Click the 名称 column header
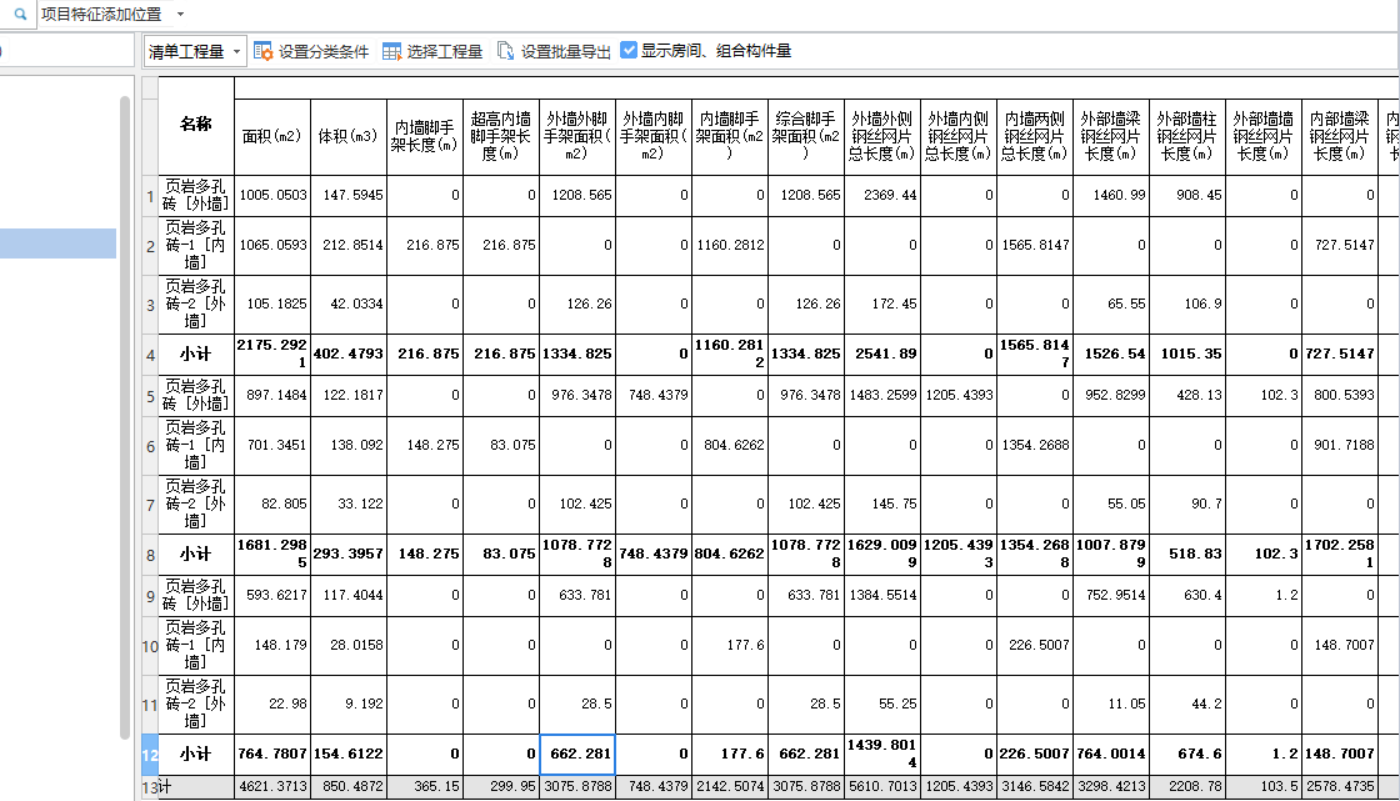The image size is (1400, 801). (196, 125)
